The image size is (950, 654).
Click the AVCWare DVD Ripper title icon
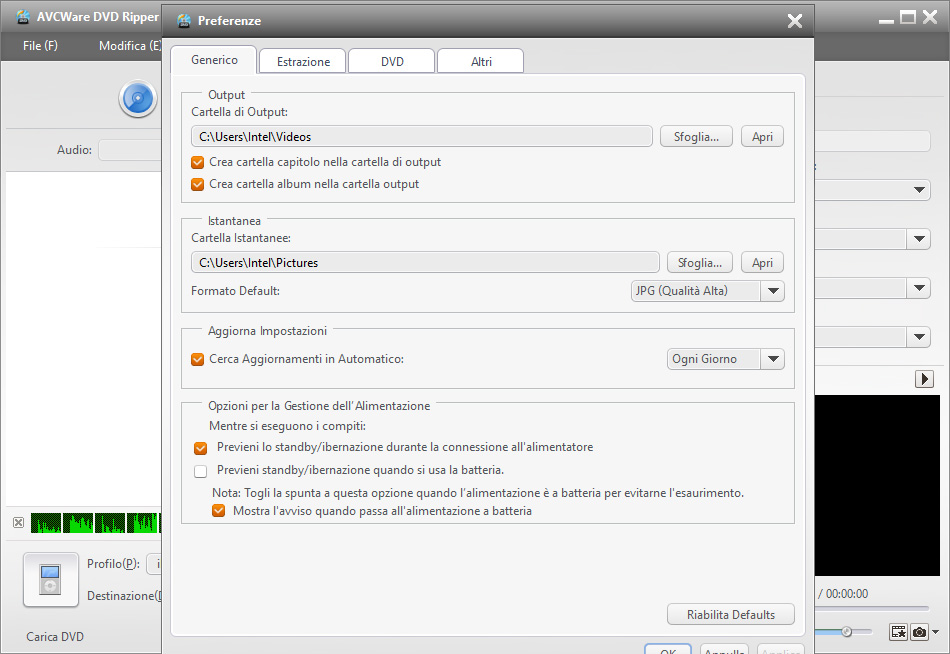click(x=22, y=17)
